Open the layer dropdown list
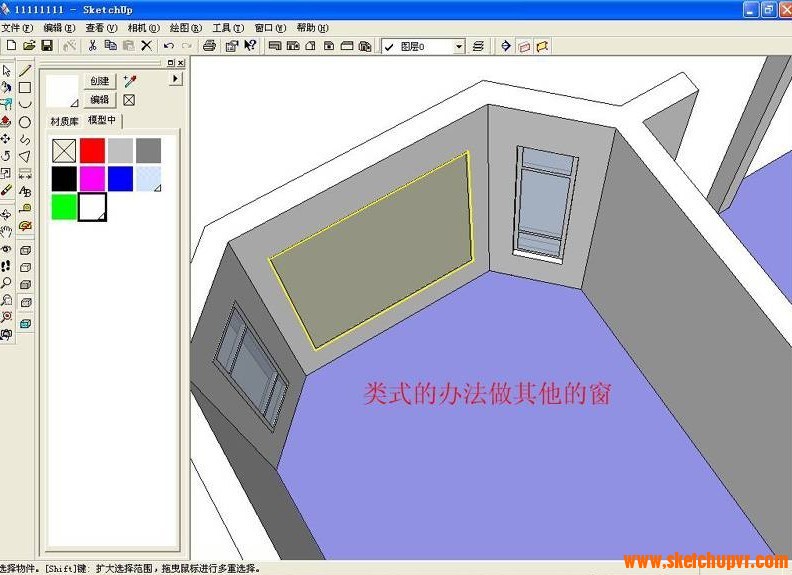 tap(459, 46)
